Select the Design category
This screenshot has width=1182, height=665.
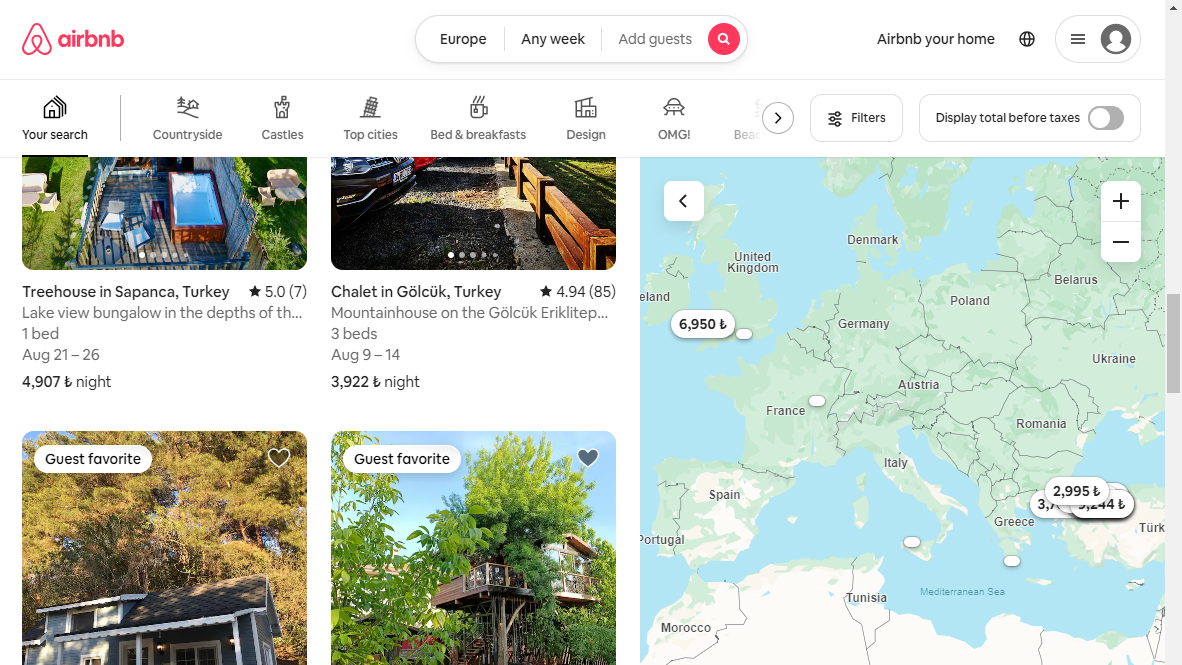coord(586,118)
